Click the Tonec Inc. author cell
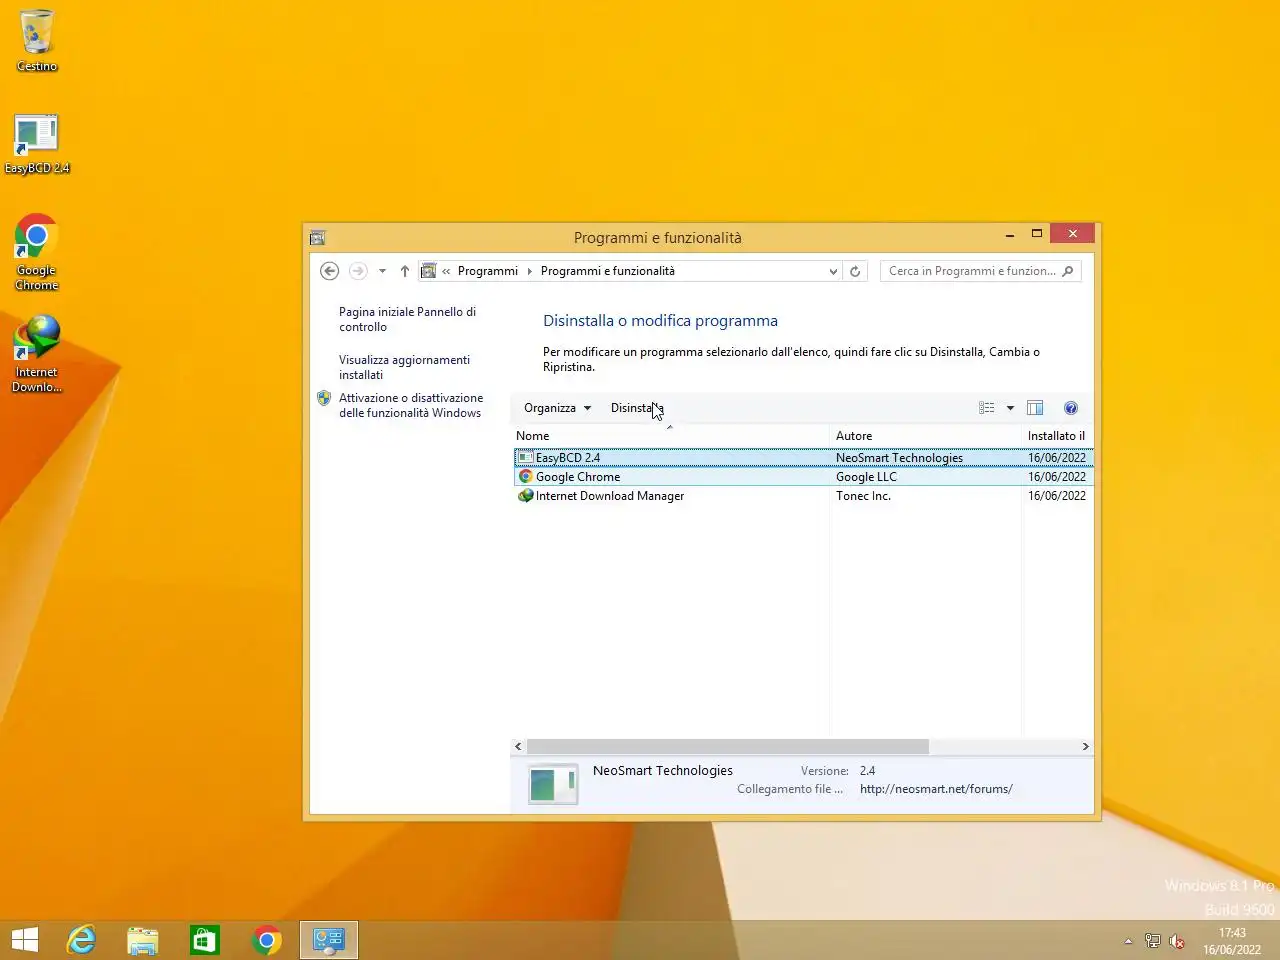The image size is (1280, 960). pos(863,496)
